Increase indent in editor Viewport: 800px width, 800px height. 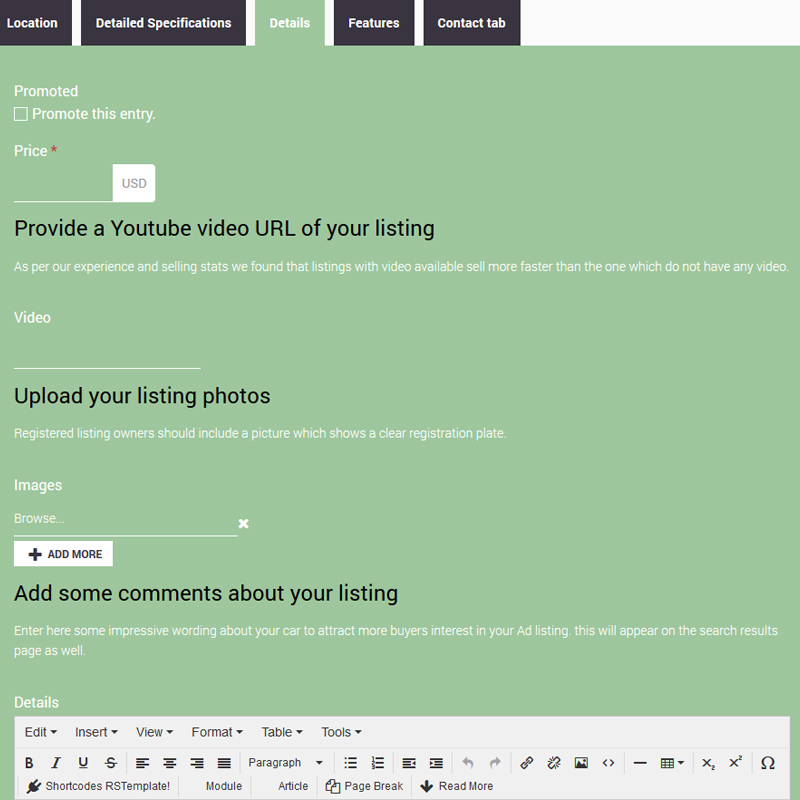click(x=436, y=763)
